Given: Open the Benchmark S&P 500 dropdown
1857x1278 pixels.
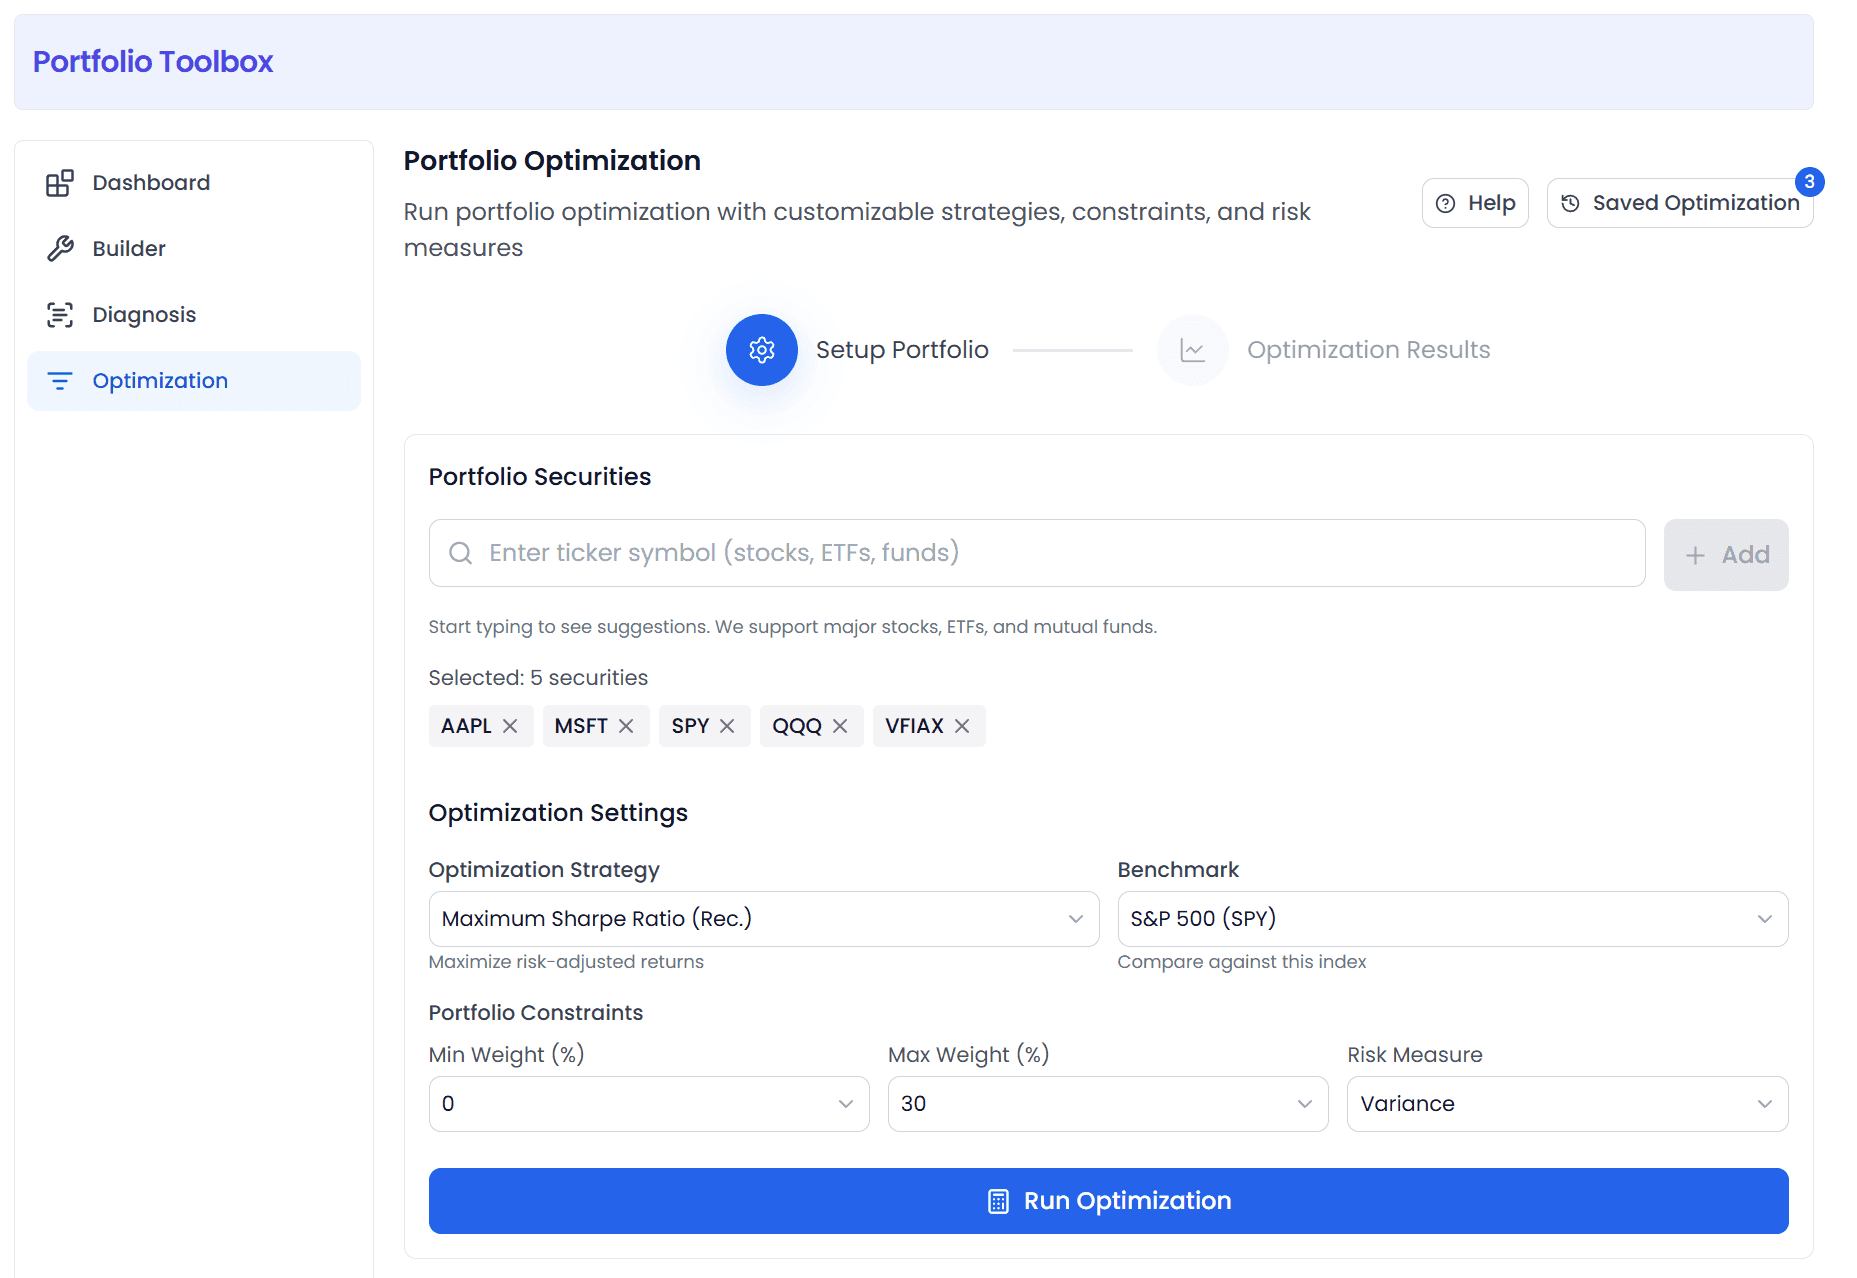Looking at the screenshot, I should tap(1453, 919).
